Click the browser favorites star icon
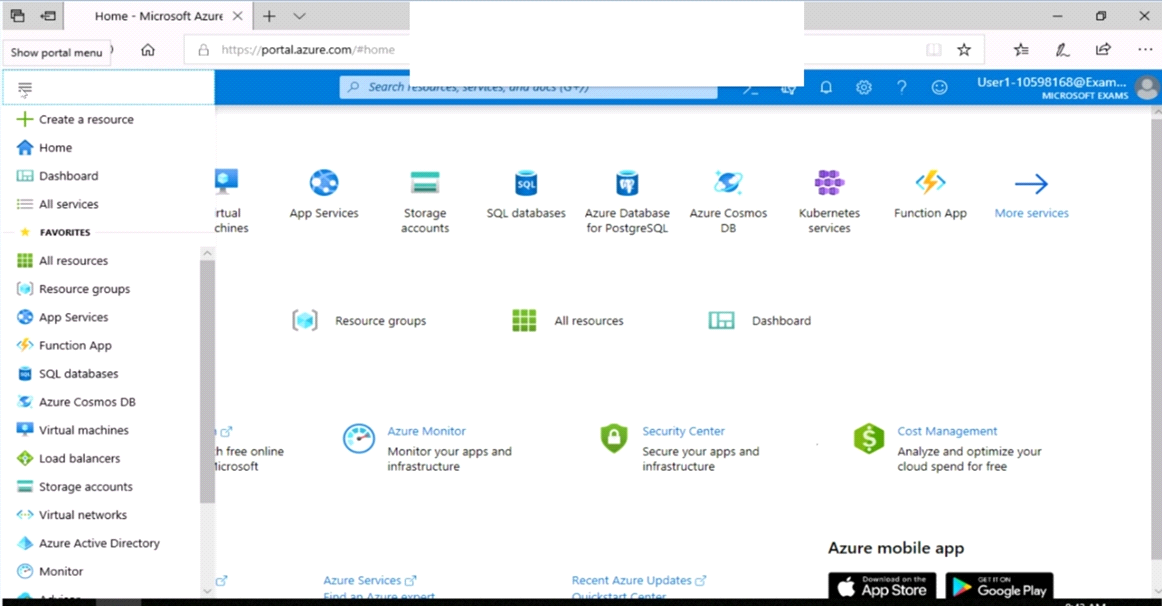 pos(963,50)
